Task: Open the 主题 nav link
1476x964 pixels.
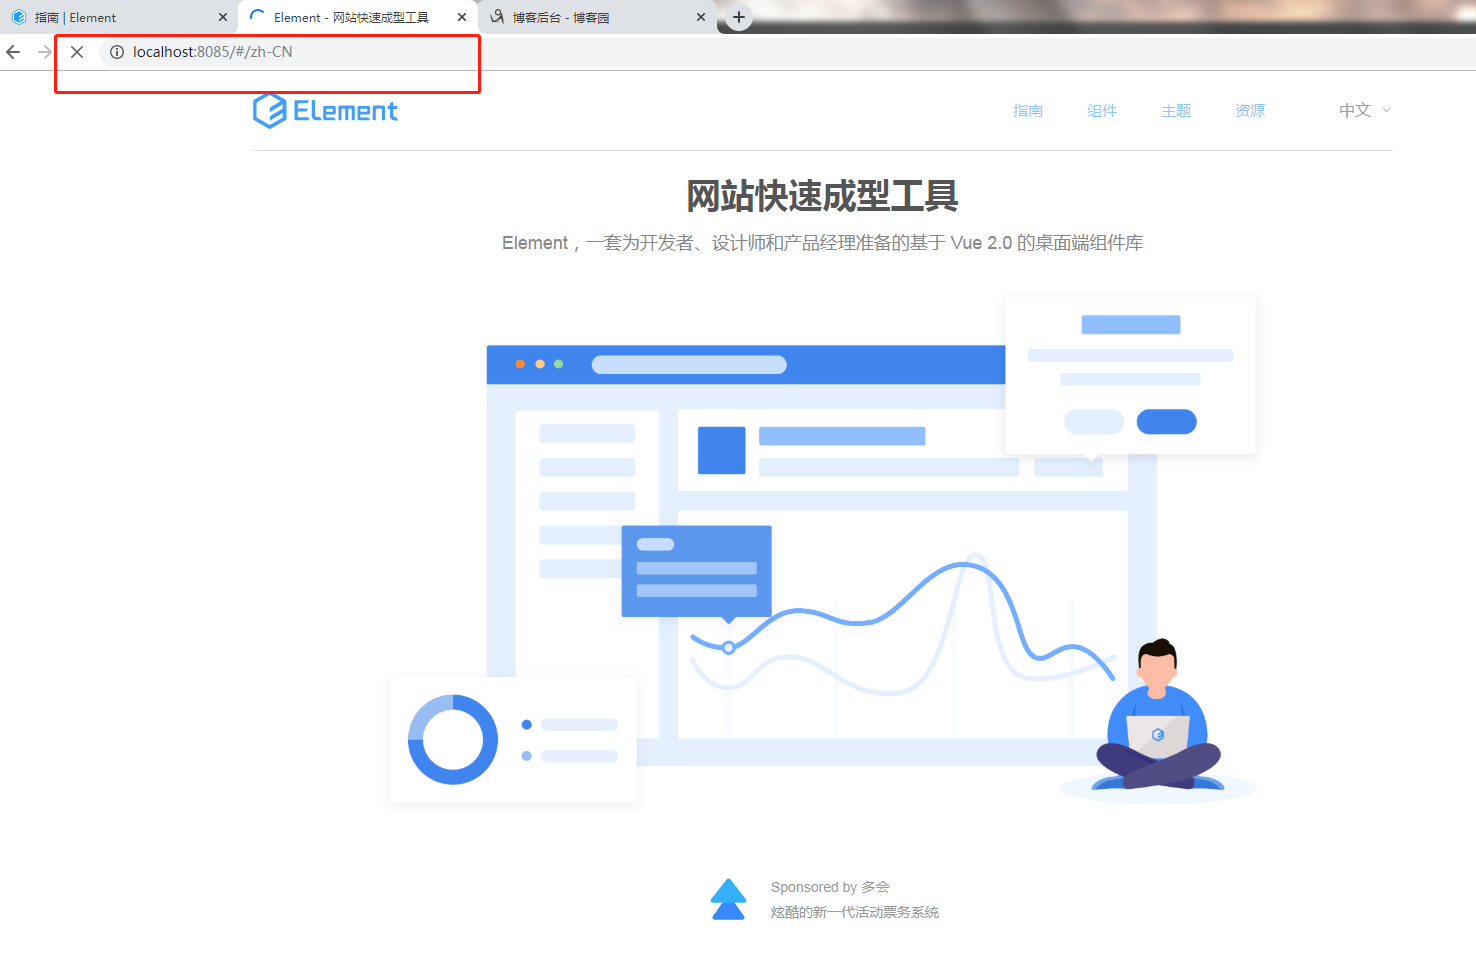Action: [x=1176, y=110]
